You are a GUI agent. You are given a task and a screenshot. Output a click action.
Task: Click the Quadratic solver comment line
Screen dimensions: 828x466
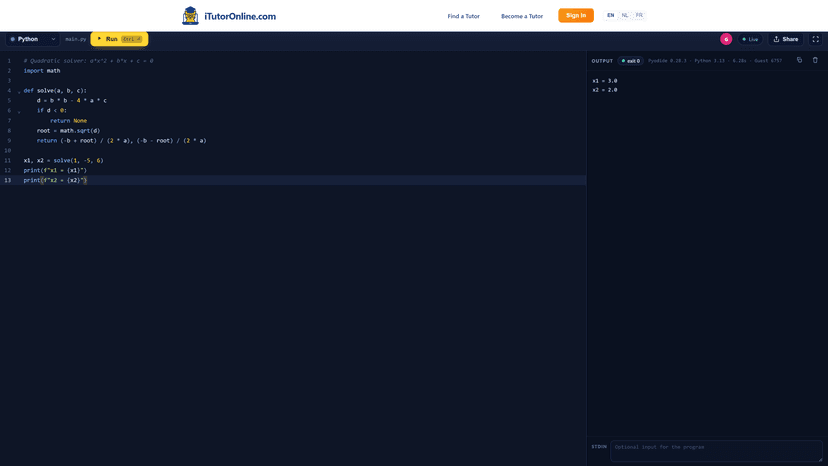click(x=88, y=61)
